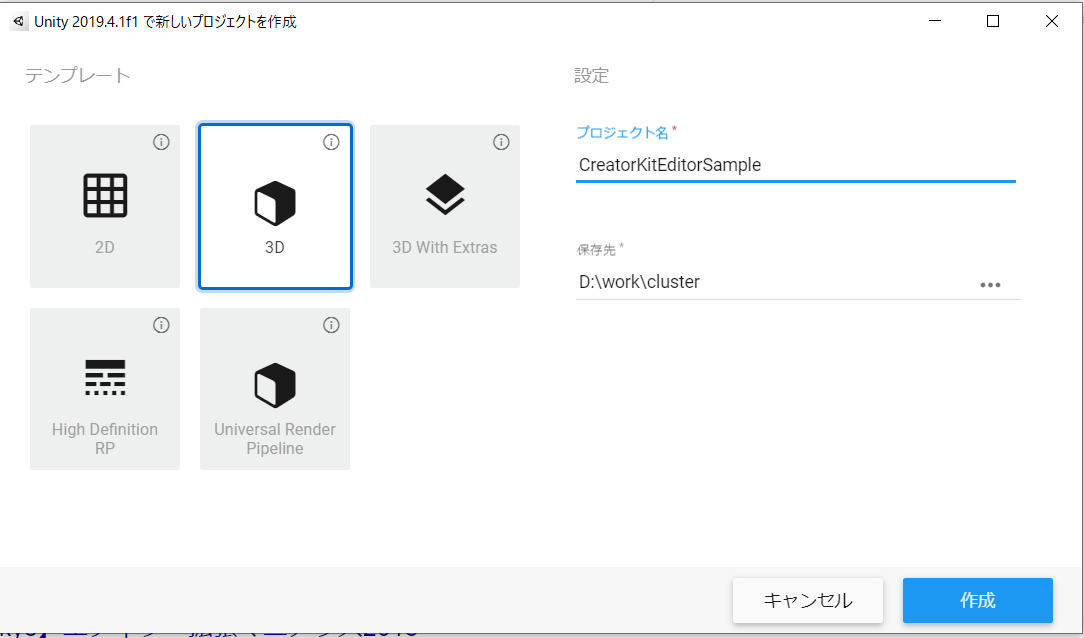Open info icon on 3D With Extras

coord(501,142)
